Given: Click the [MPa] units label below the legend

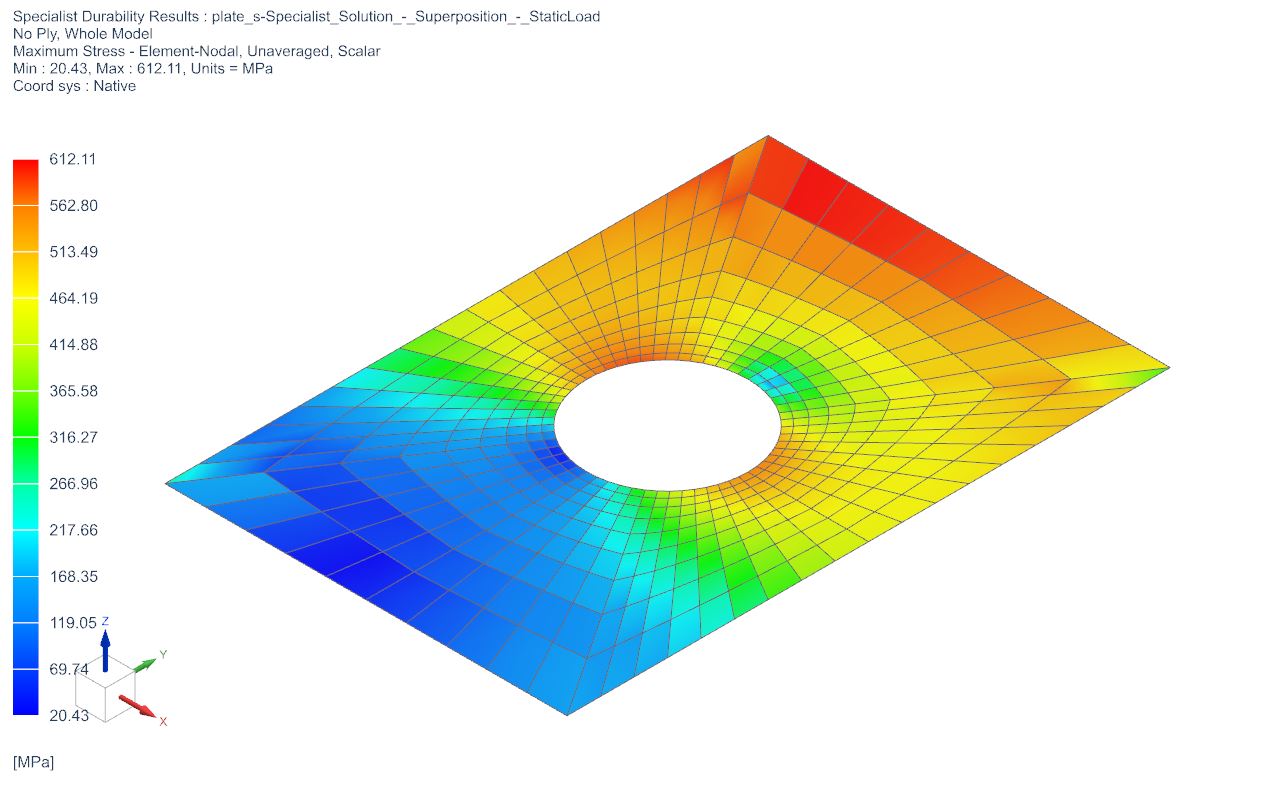Looking at the screenshot, I should [33, 762].
